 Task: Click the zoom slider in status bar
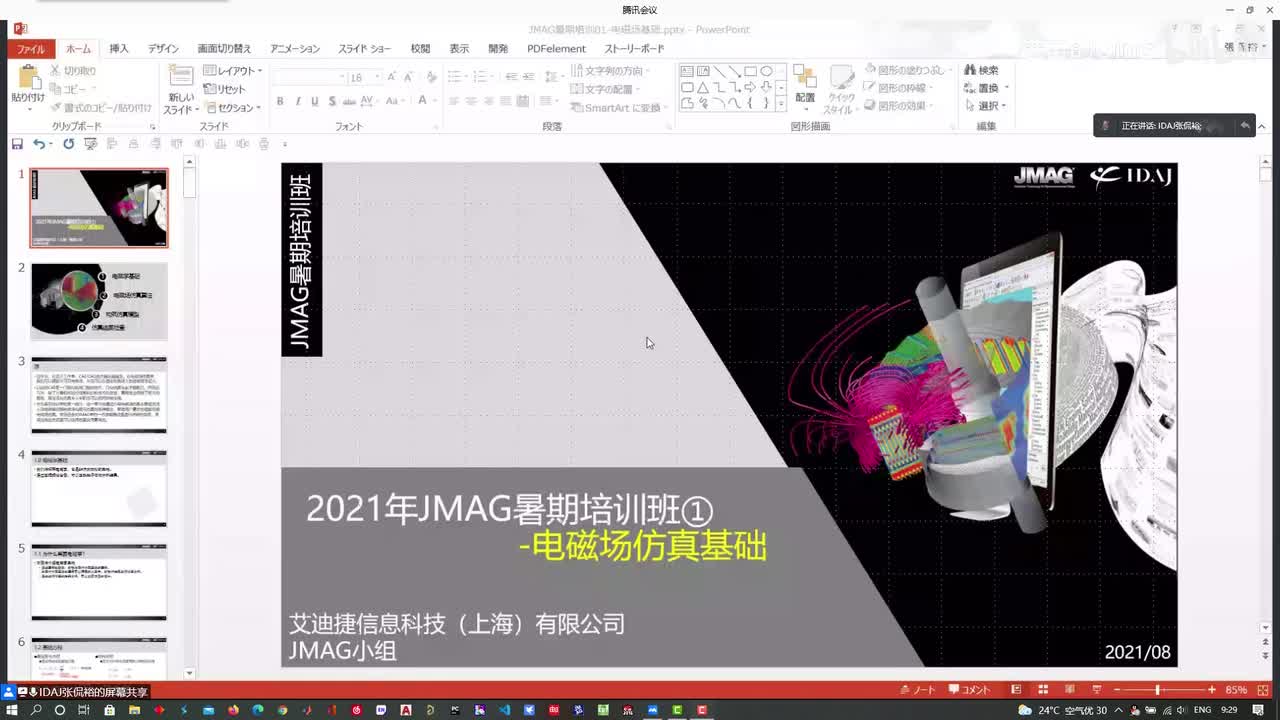pos(1158,690)
